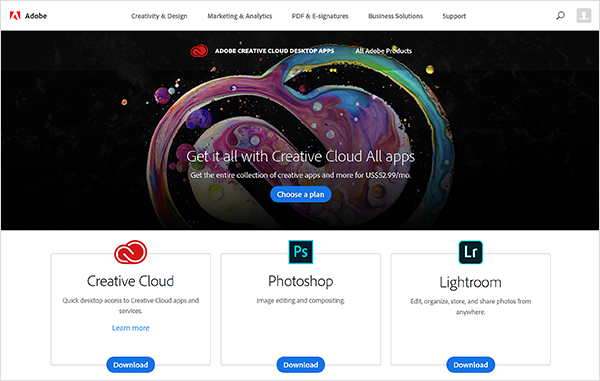Download Creative Cloud desktop app
Viewport: 600px width, 381px height.
coord(130,365)
